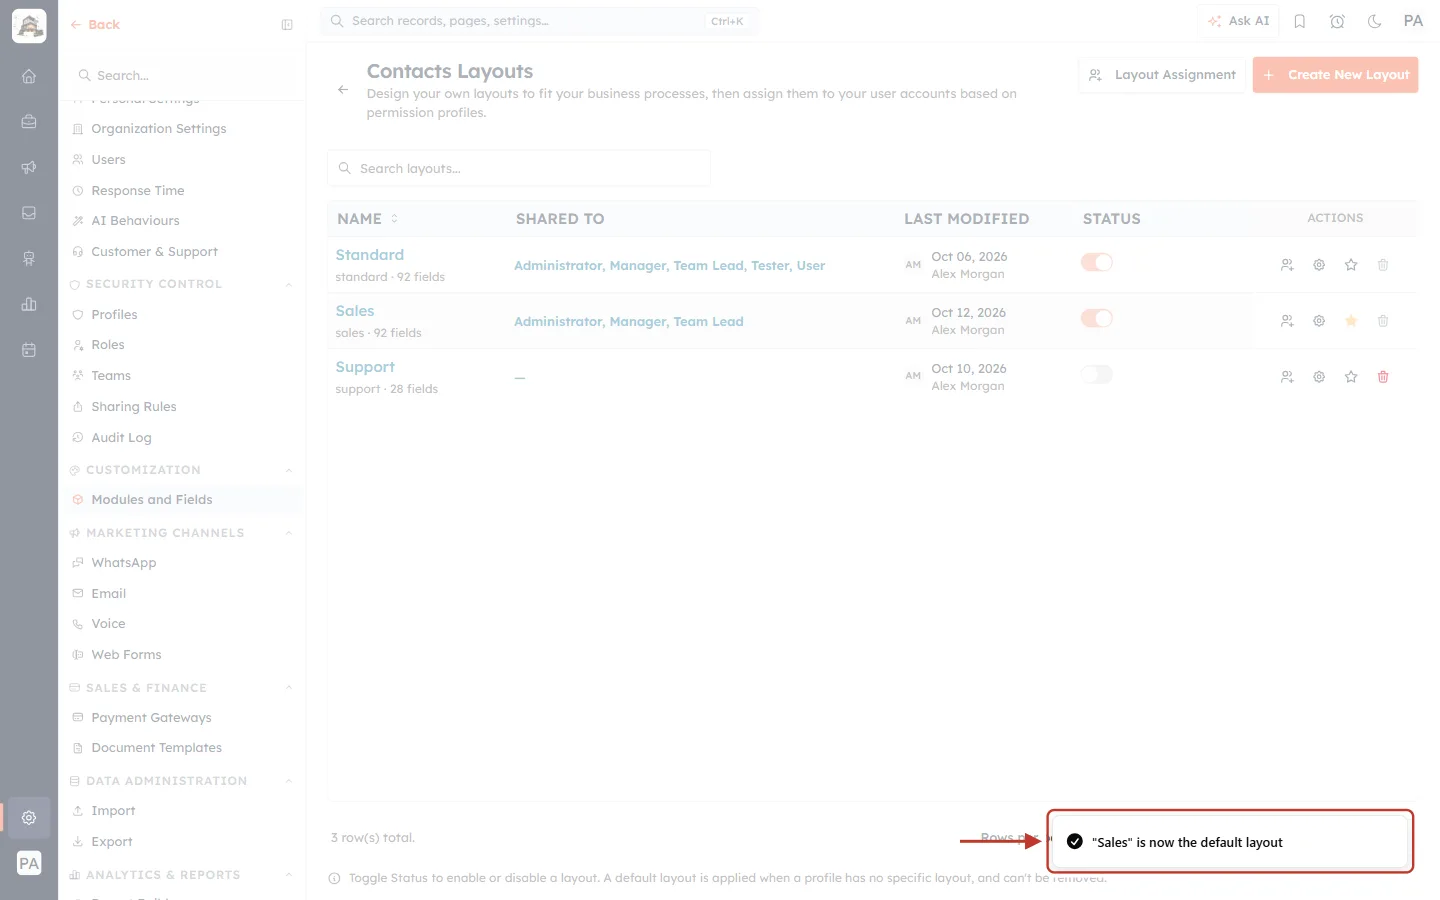Open the inbox icon in left rail
This screenshot has width=1440, height=900.
tap(29, 213)
